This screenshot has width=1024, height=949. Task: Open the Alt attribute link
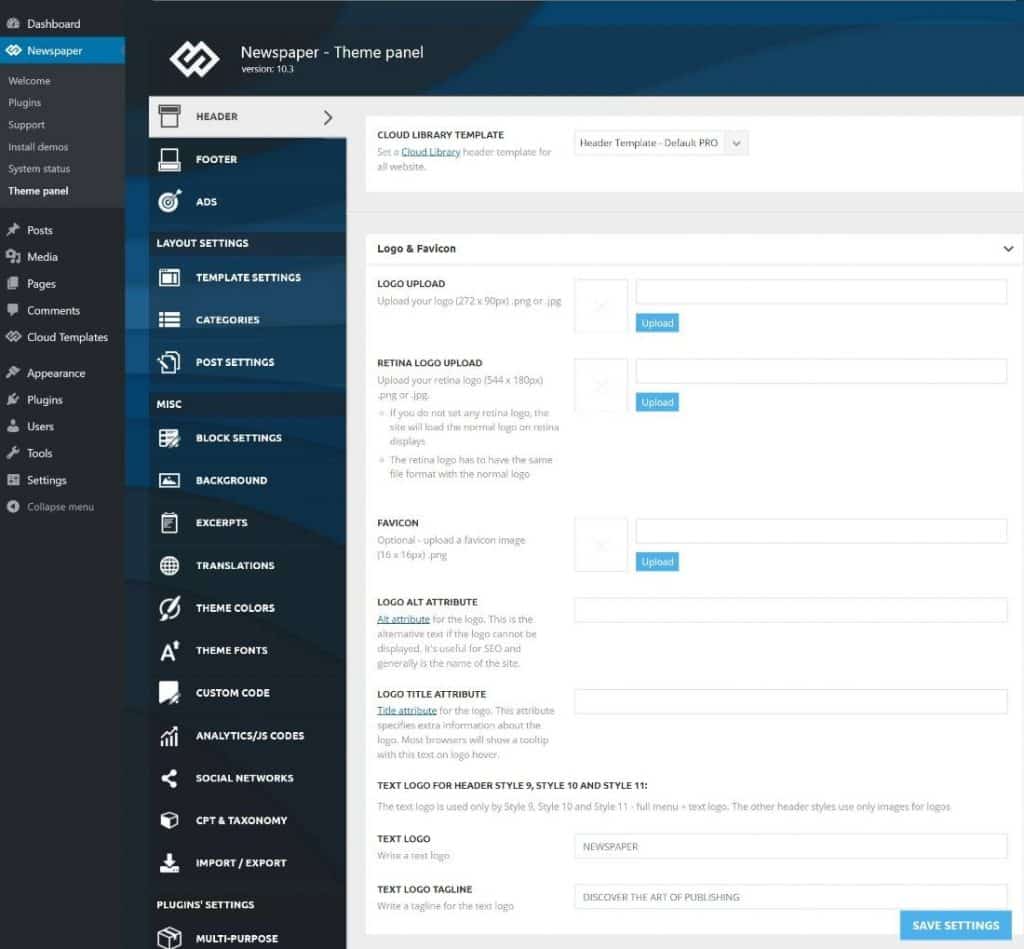[403, 619]
